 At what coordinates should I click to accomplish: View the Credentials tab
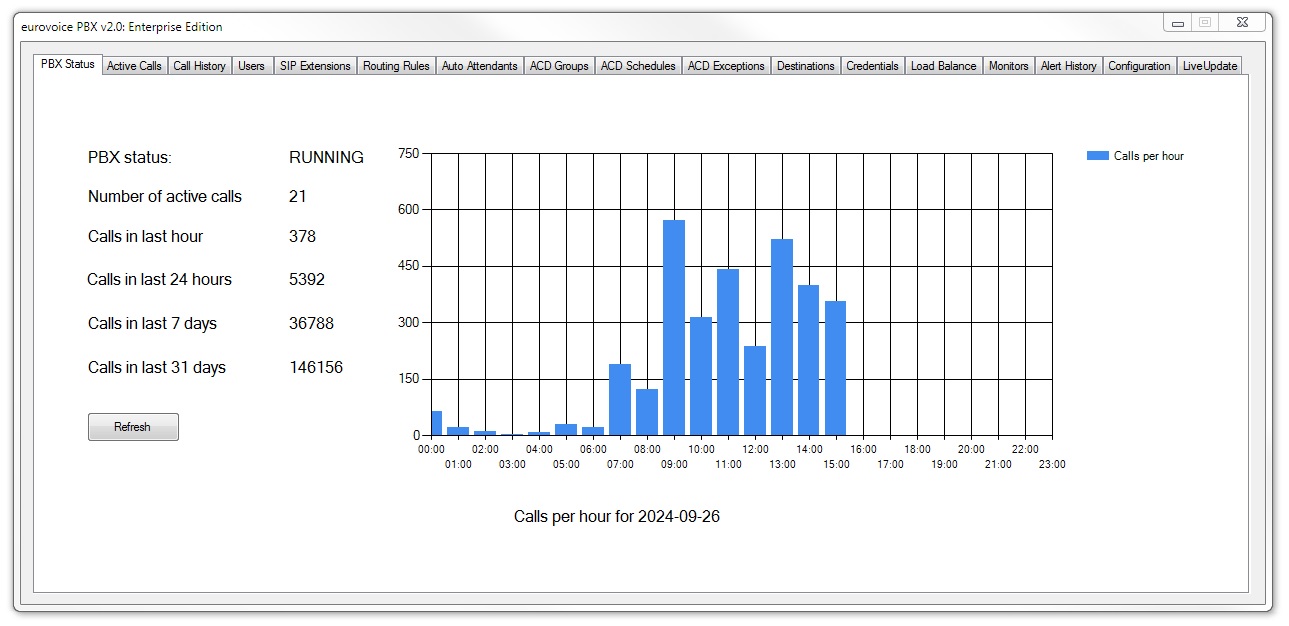(872, 66)
